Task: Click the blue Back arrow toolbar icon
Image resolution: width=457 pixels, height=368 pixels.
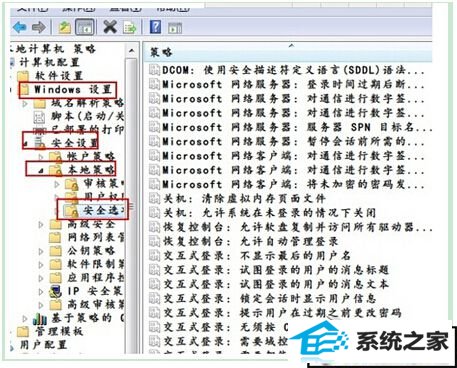Action: pos(19,27)
